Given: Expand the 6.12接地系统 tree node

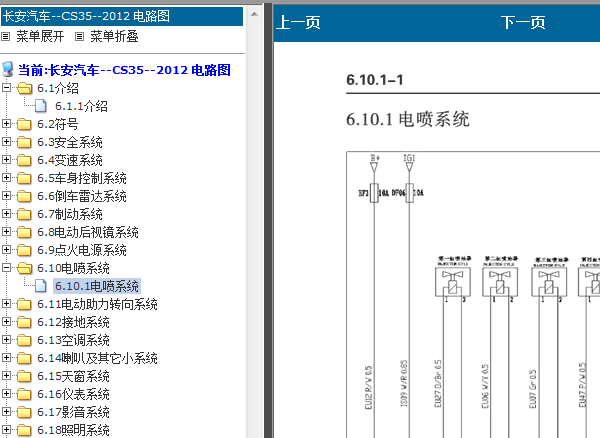Looking at the screenshot, I should pos(6,321).
